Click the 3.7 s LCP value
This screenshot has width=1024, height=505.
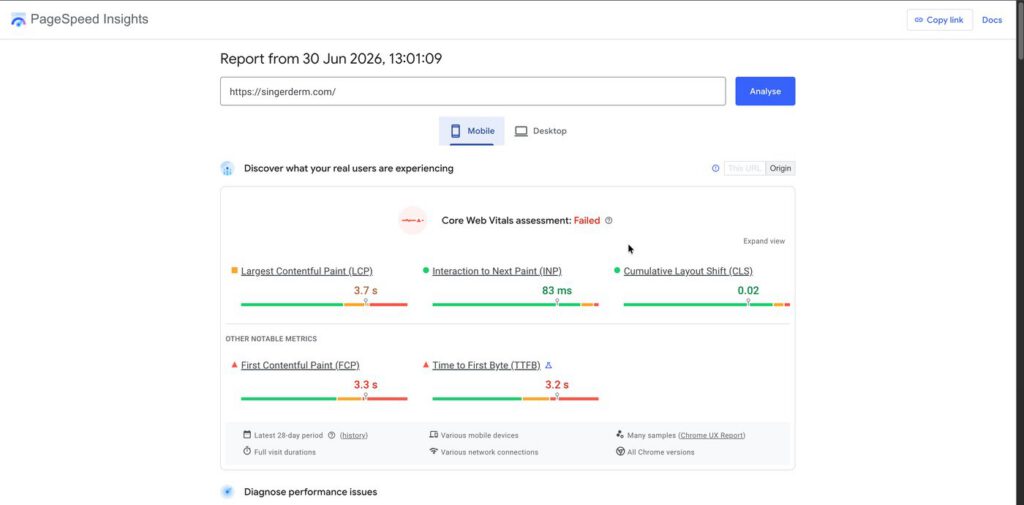click(366, 291)
